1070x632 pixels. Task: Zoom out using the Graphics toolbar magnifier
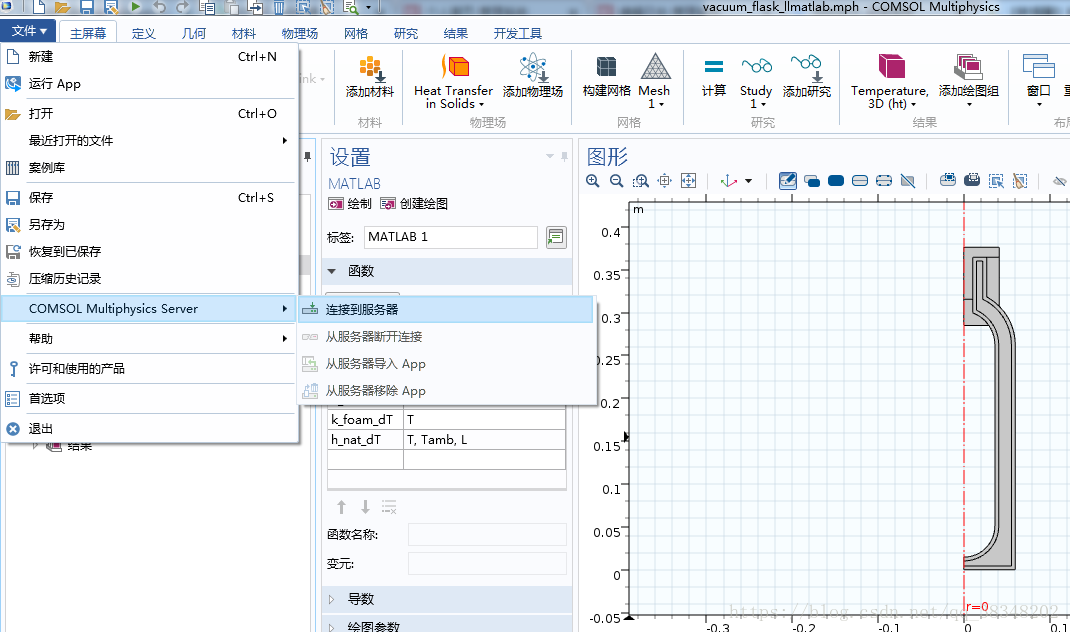pos(616,180)
